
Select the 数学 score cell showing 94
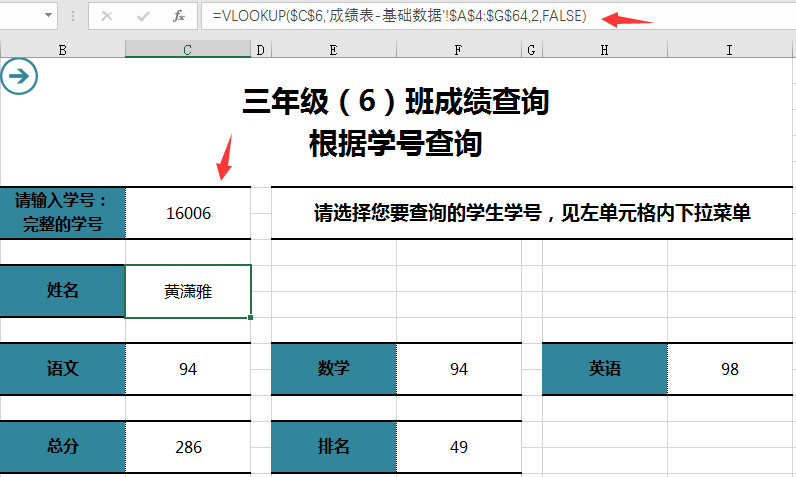coord(458,369)
